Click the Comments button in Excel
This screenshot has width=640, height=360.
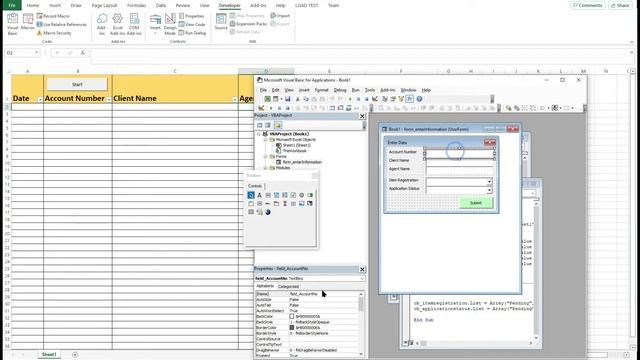point(588,5)
